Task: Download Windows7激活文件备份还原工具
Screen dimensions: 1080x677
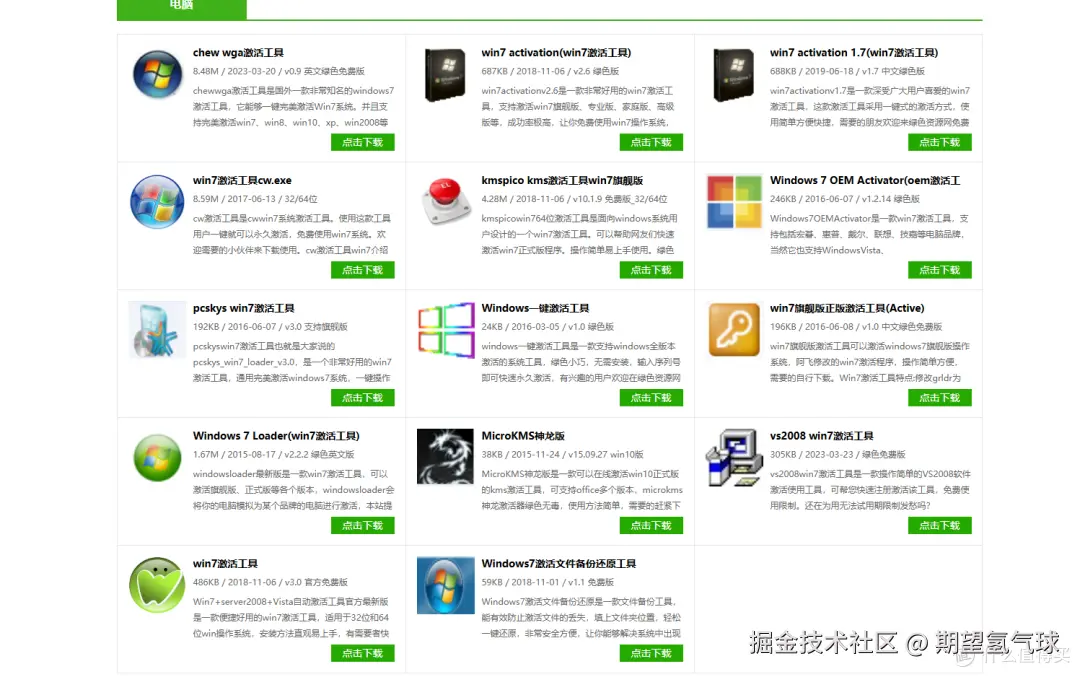Action: pyautogui.click(x=651, y=654)
